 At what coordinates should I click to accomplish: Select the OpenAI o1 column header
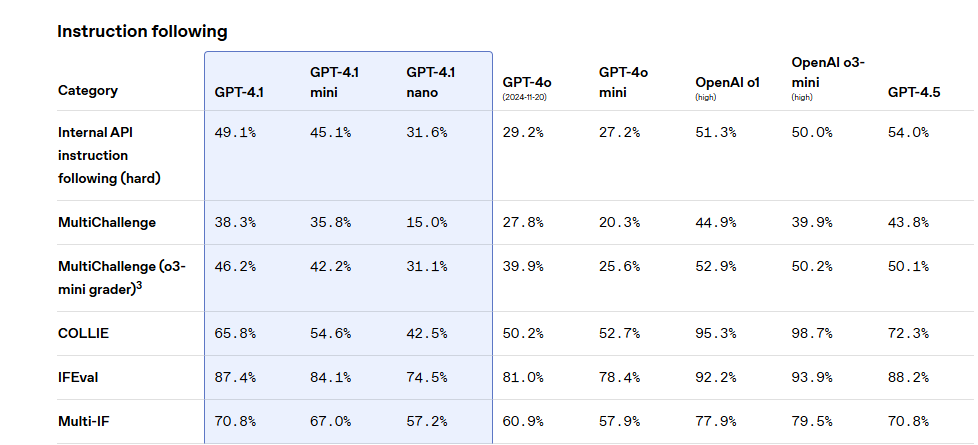point(727,83)
